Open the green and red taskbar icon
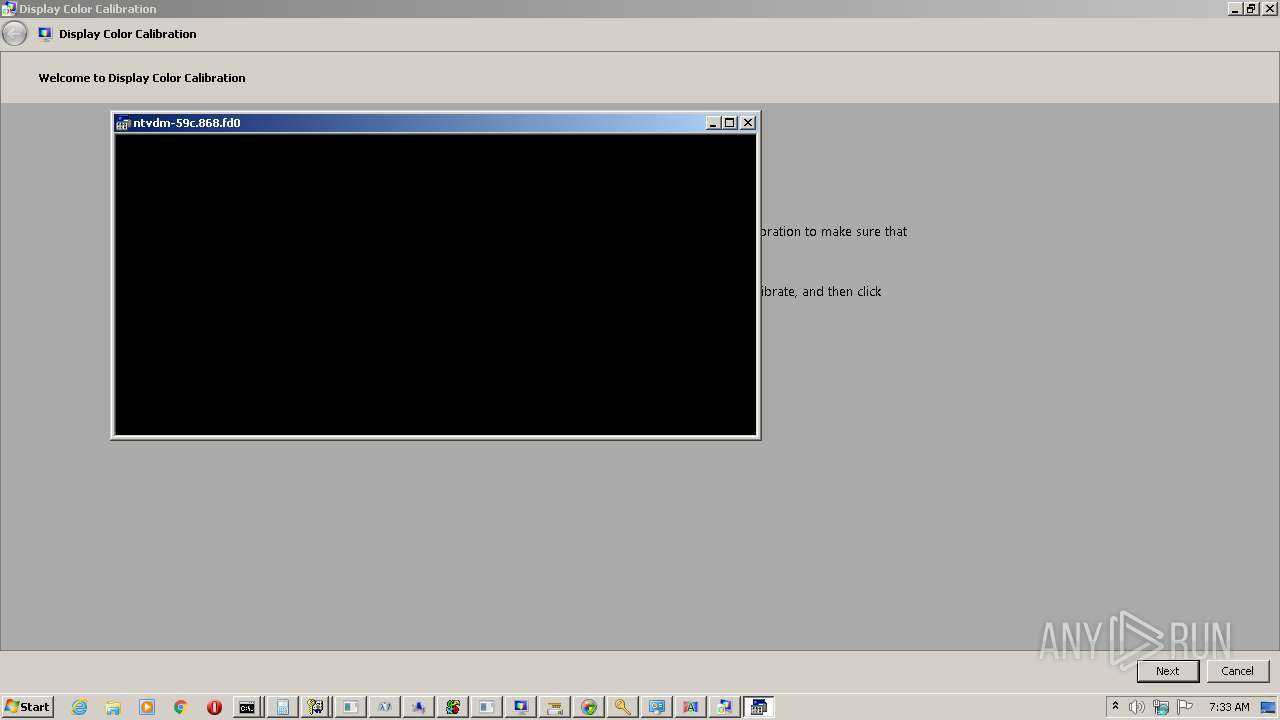Image resolution: width=1280 pixels, height=720 pixels. (x=453, y=707)
